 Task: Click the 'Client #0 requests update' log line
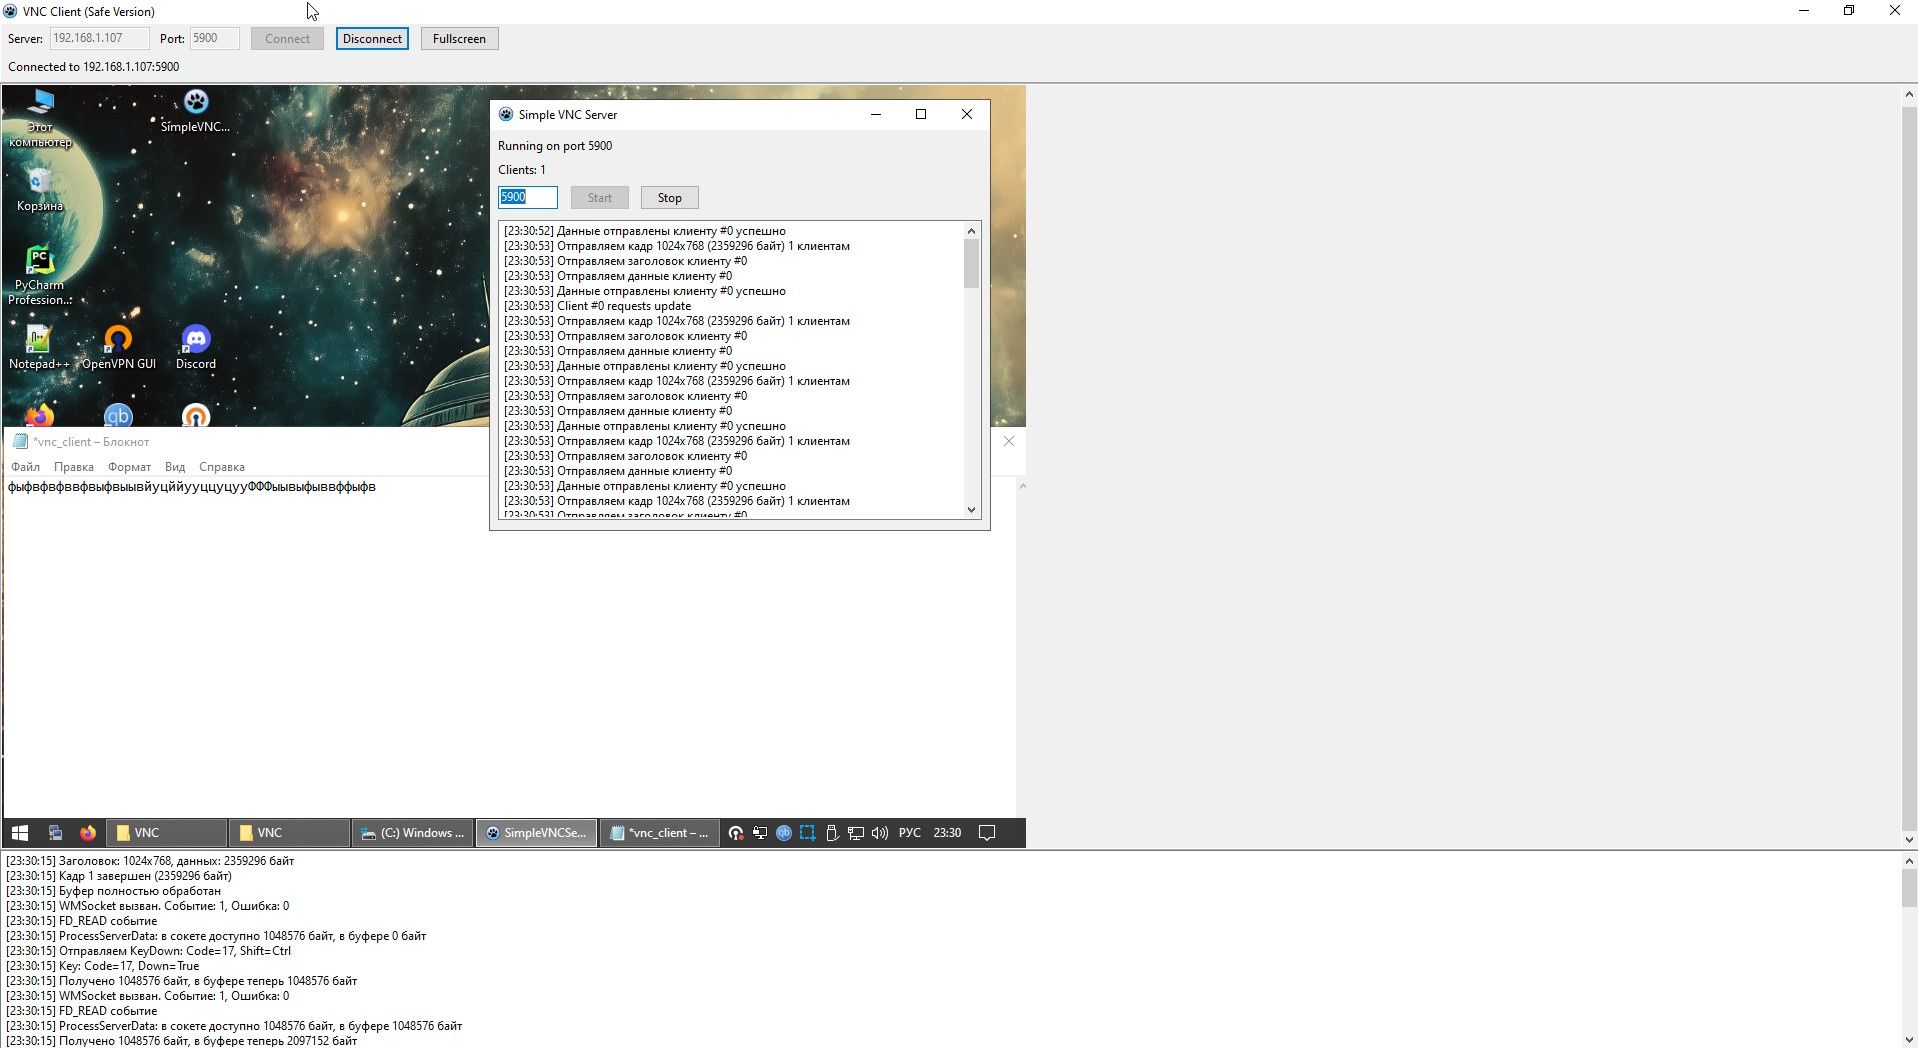tap(597, 306)
